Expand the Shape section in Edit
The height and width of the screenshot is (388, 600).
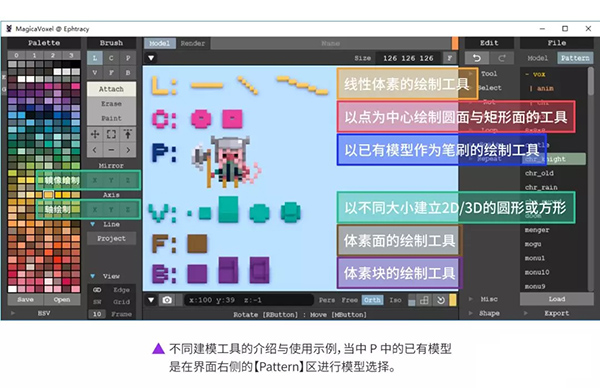coord(471,313)
